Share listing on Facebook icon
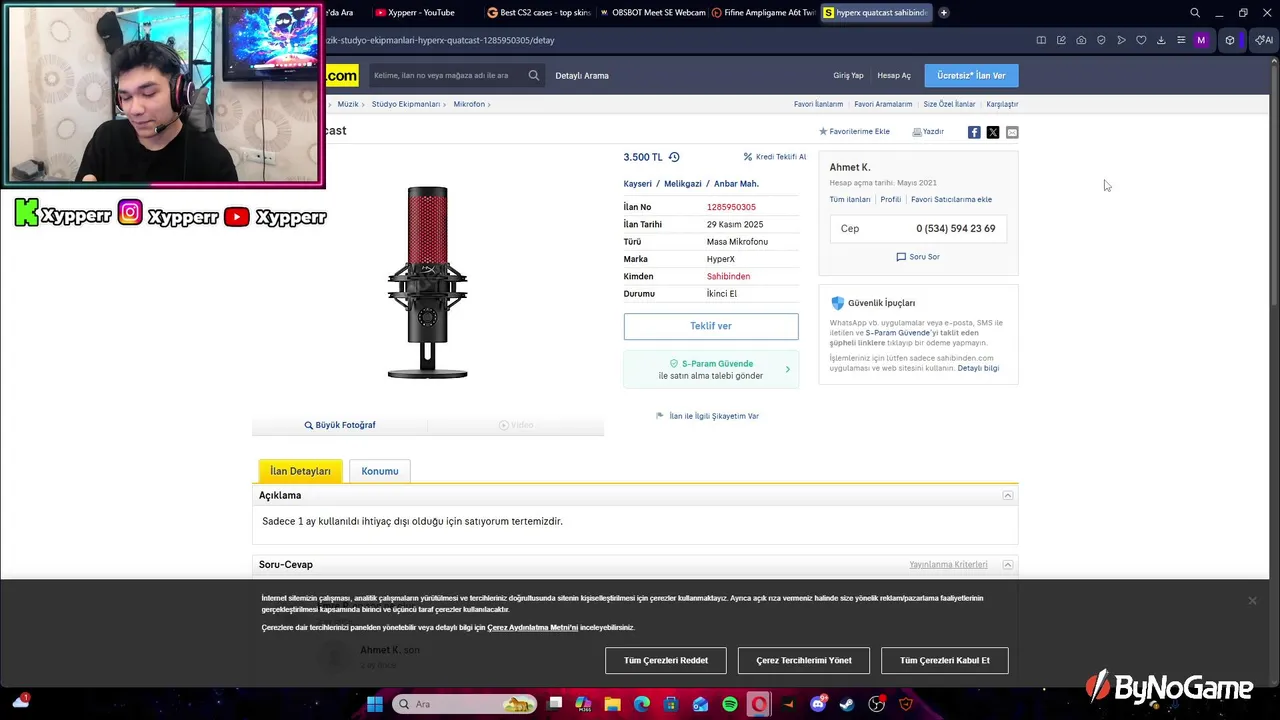The height and width of the screenshot is (720, 1280). [974, 132]
